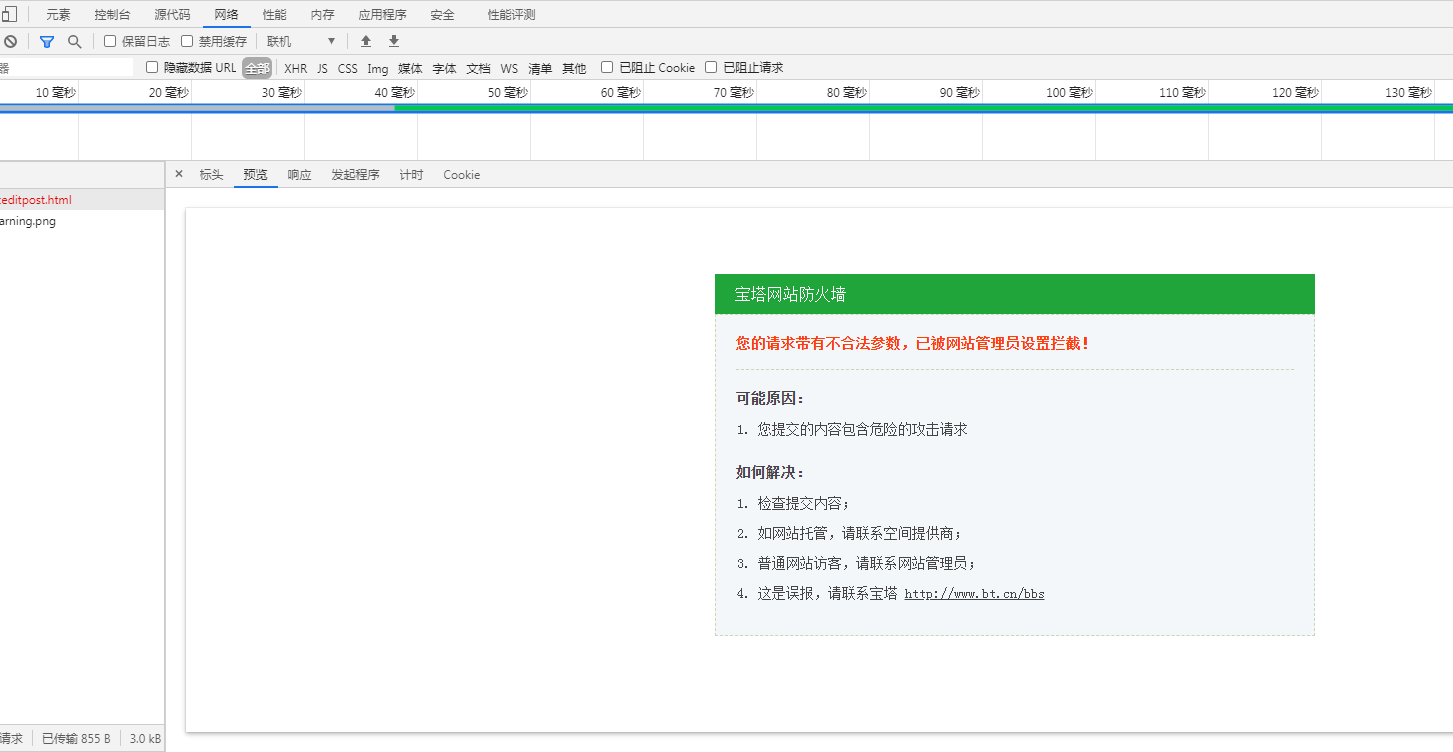Screen dimensions: 1453x752
Task: Switch to the 应用程序 panel tab
Action: pyautogui.click(x=382, y=15)
